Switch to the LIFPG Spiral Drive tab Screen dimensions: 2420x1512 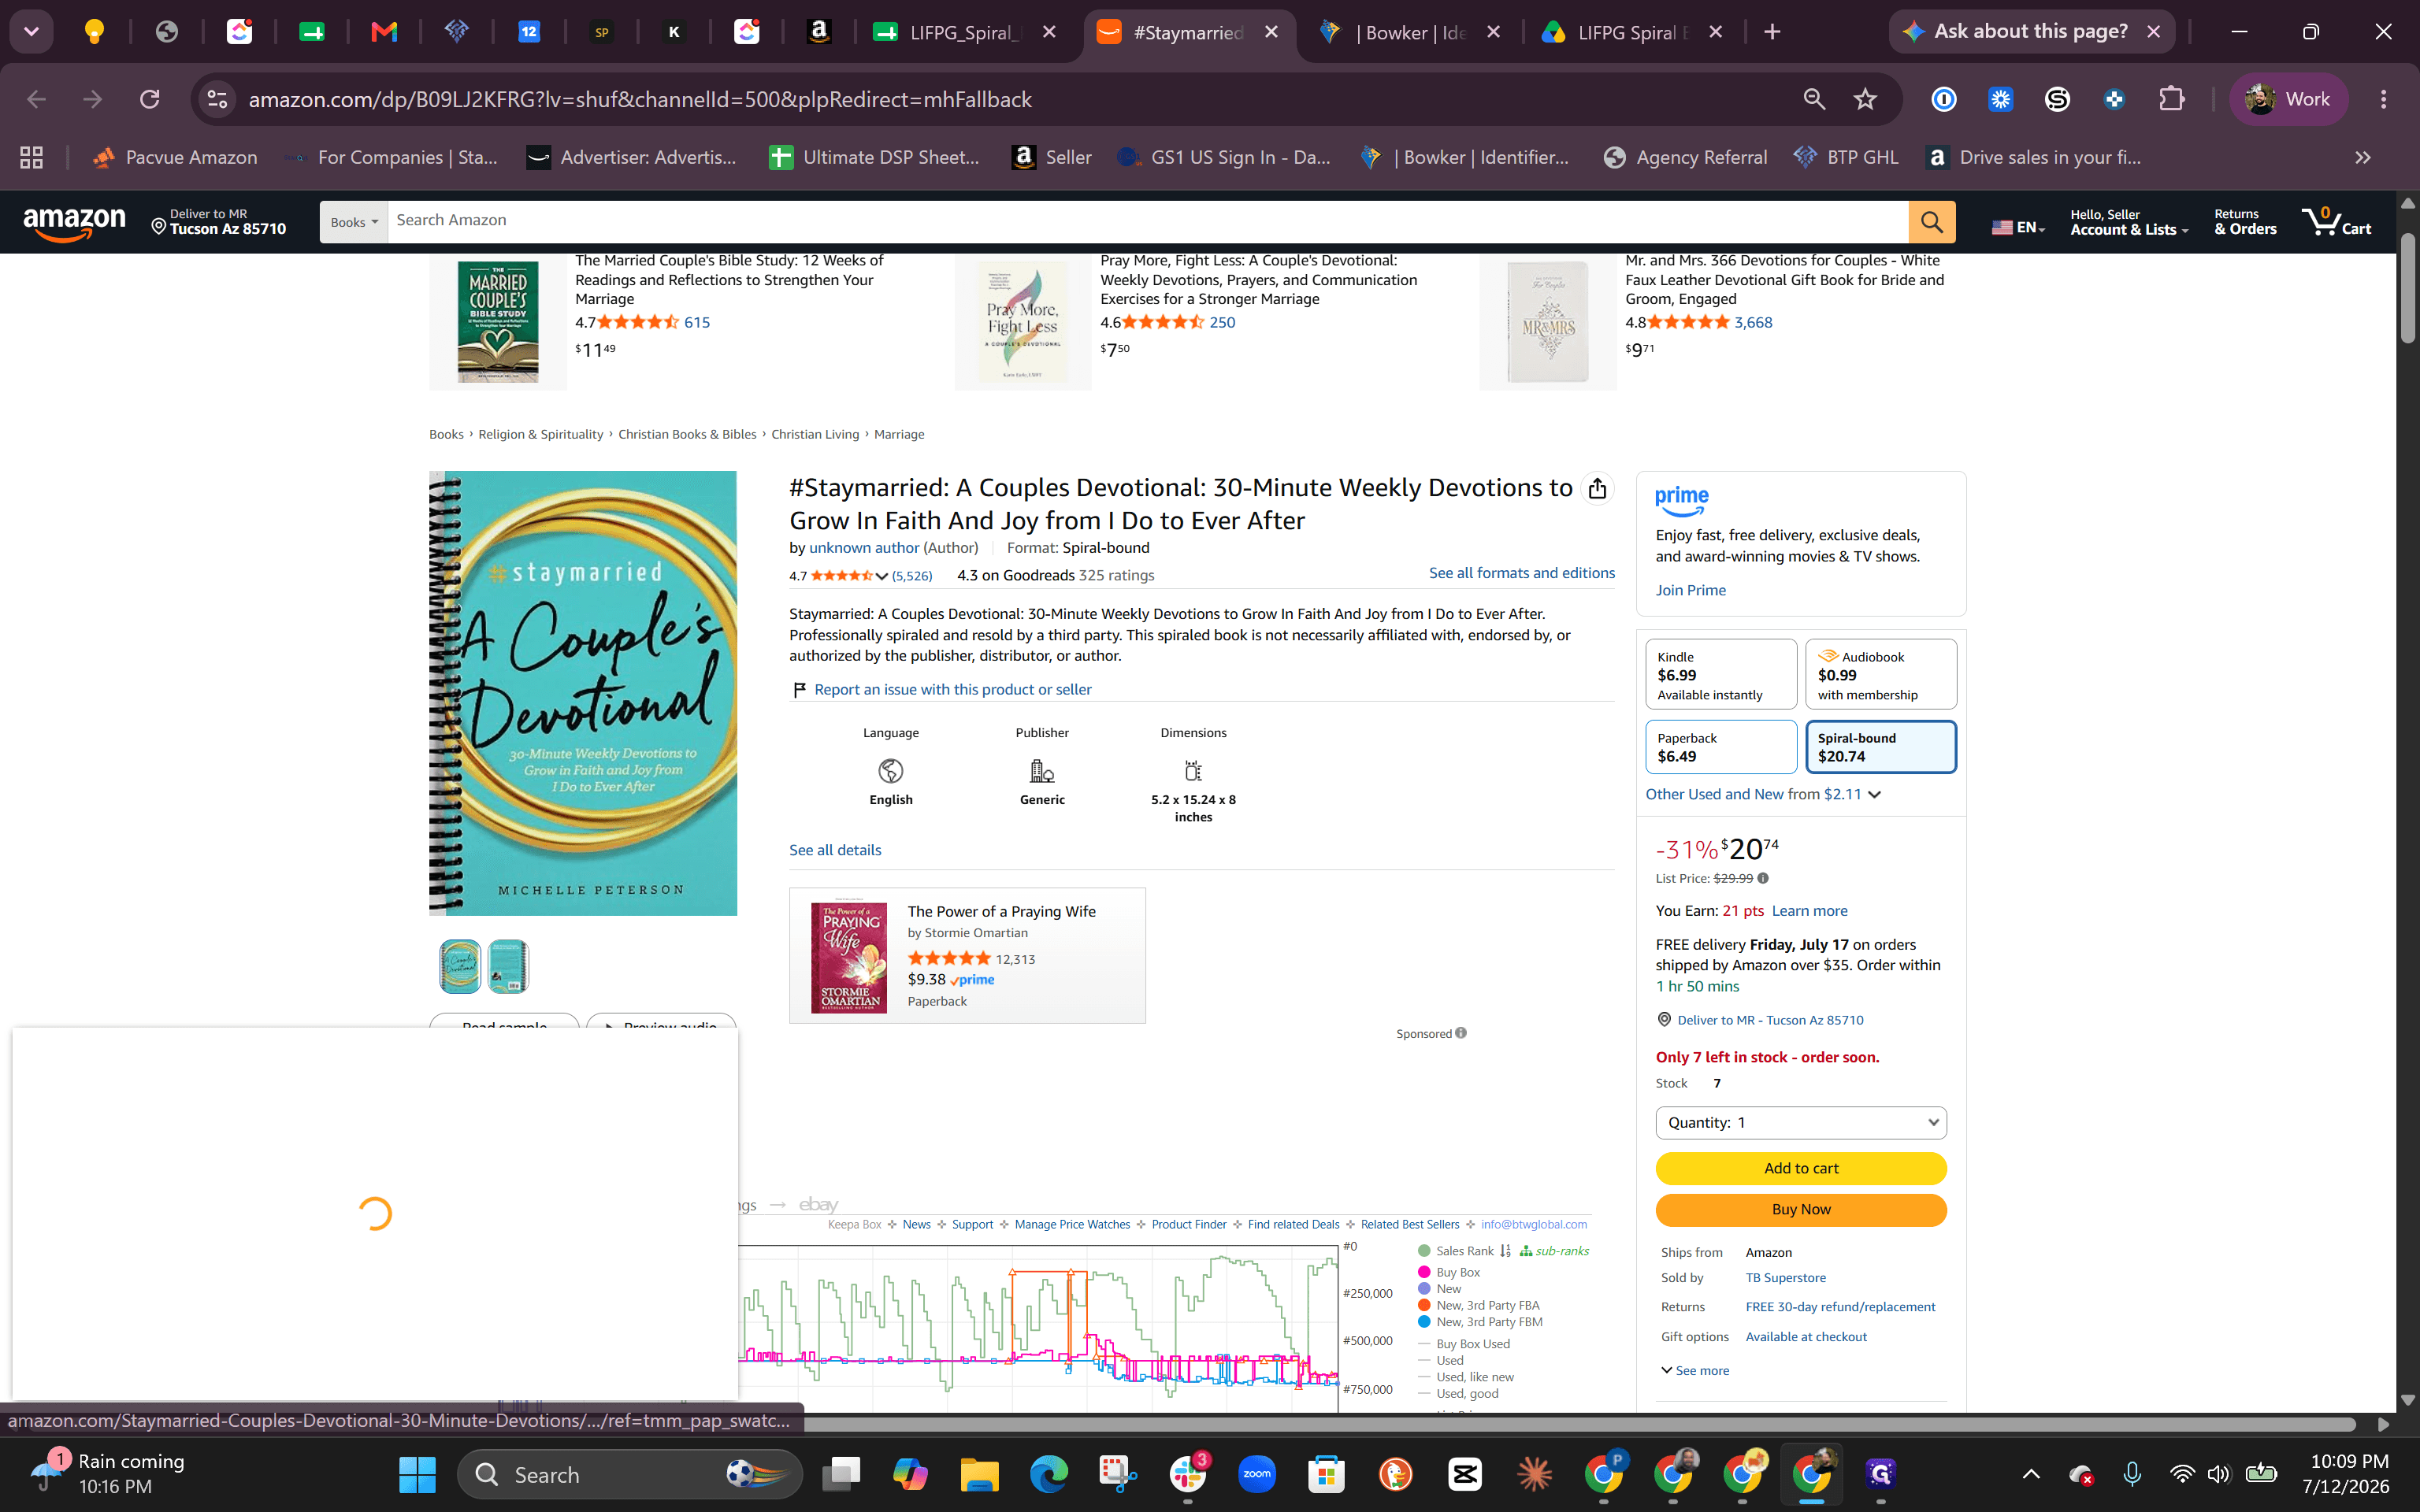1632,32
